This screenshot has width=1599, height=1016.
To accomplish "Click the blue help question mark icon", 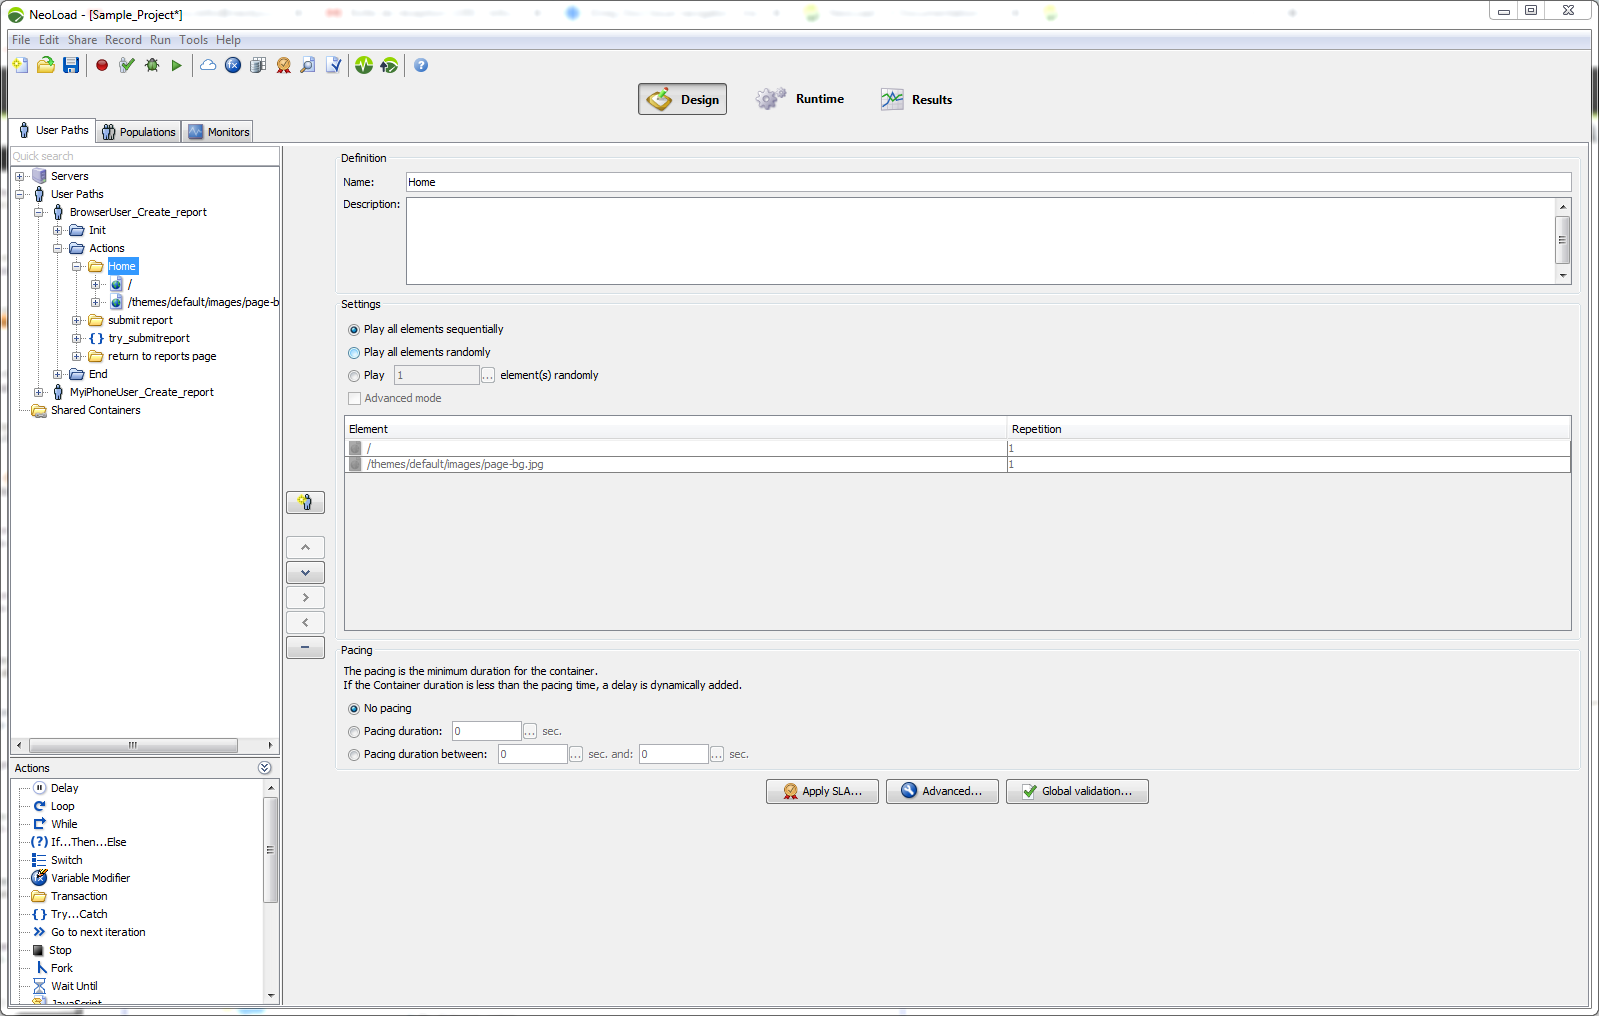I will (x=421, y=65).
